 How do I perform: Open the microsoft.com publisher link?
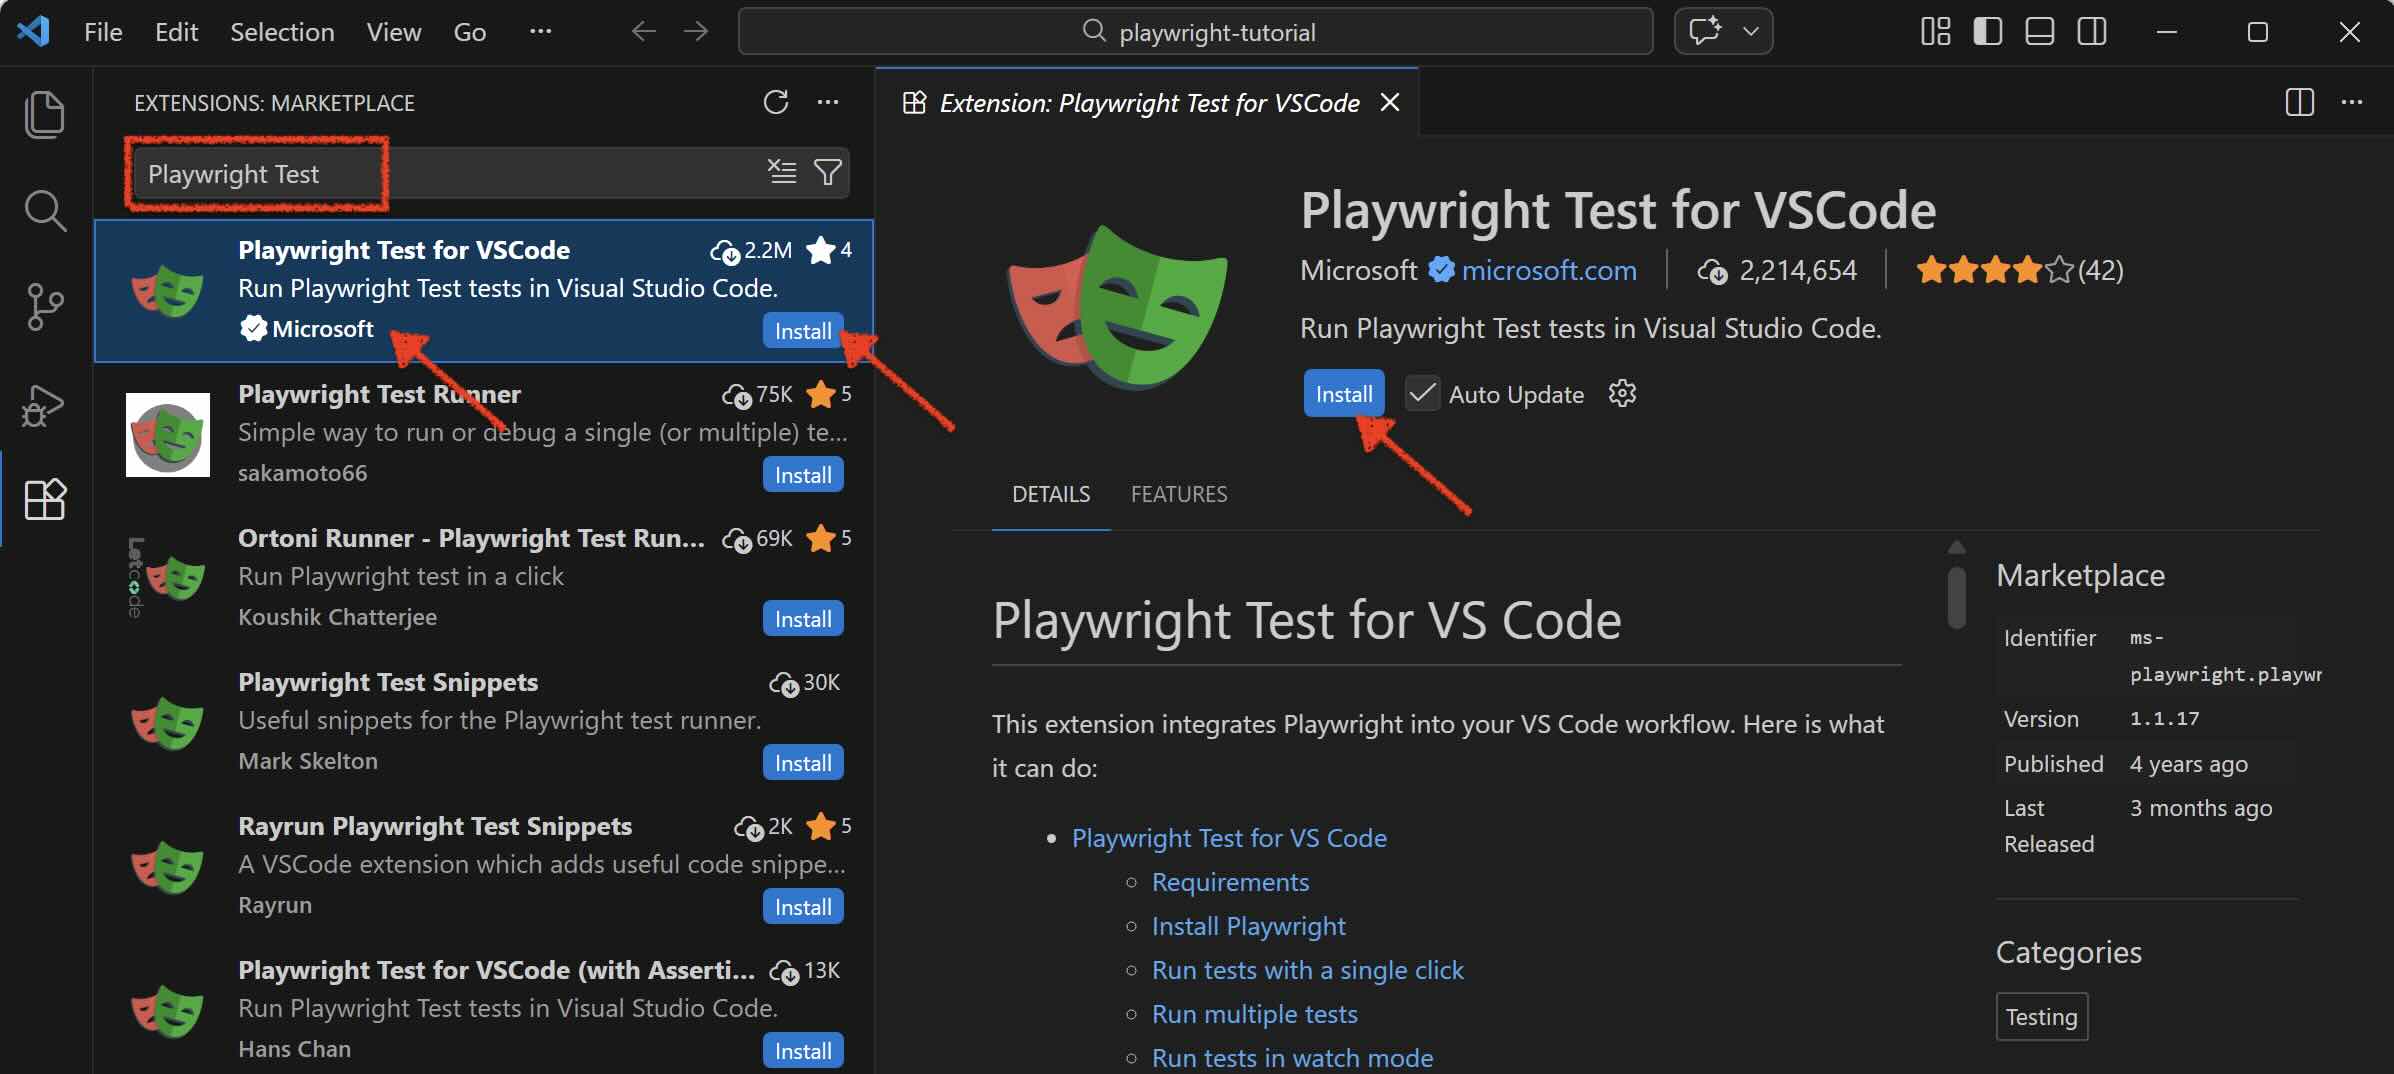pyautogui.click(x=1548, y=269)
